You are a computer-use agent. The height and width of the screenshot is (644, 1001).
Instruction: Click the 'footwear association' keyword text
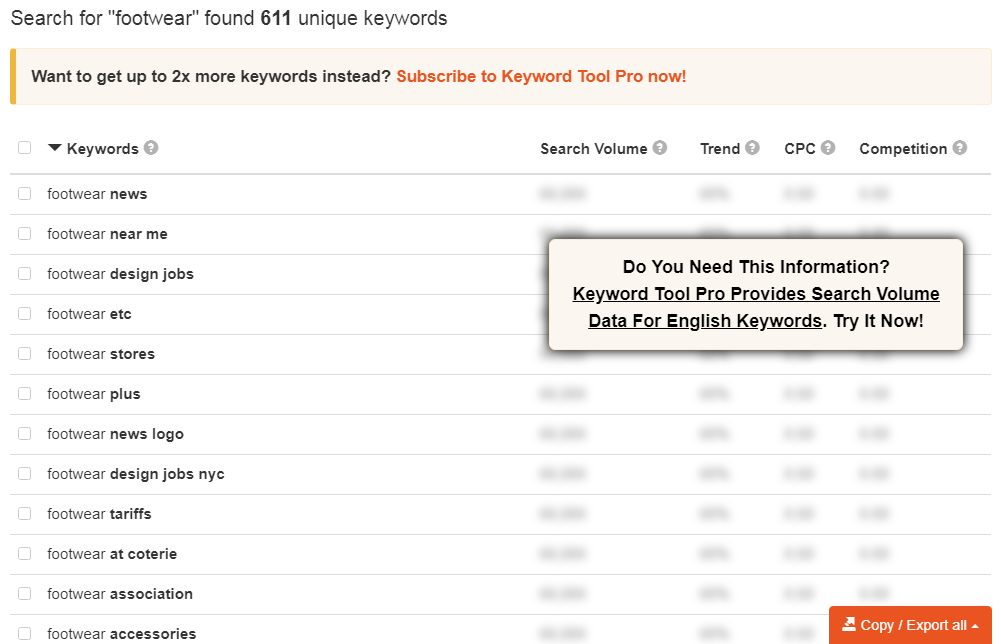(x=120, y=594)
